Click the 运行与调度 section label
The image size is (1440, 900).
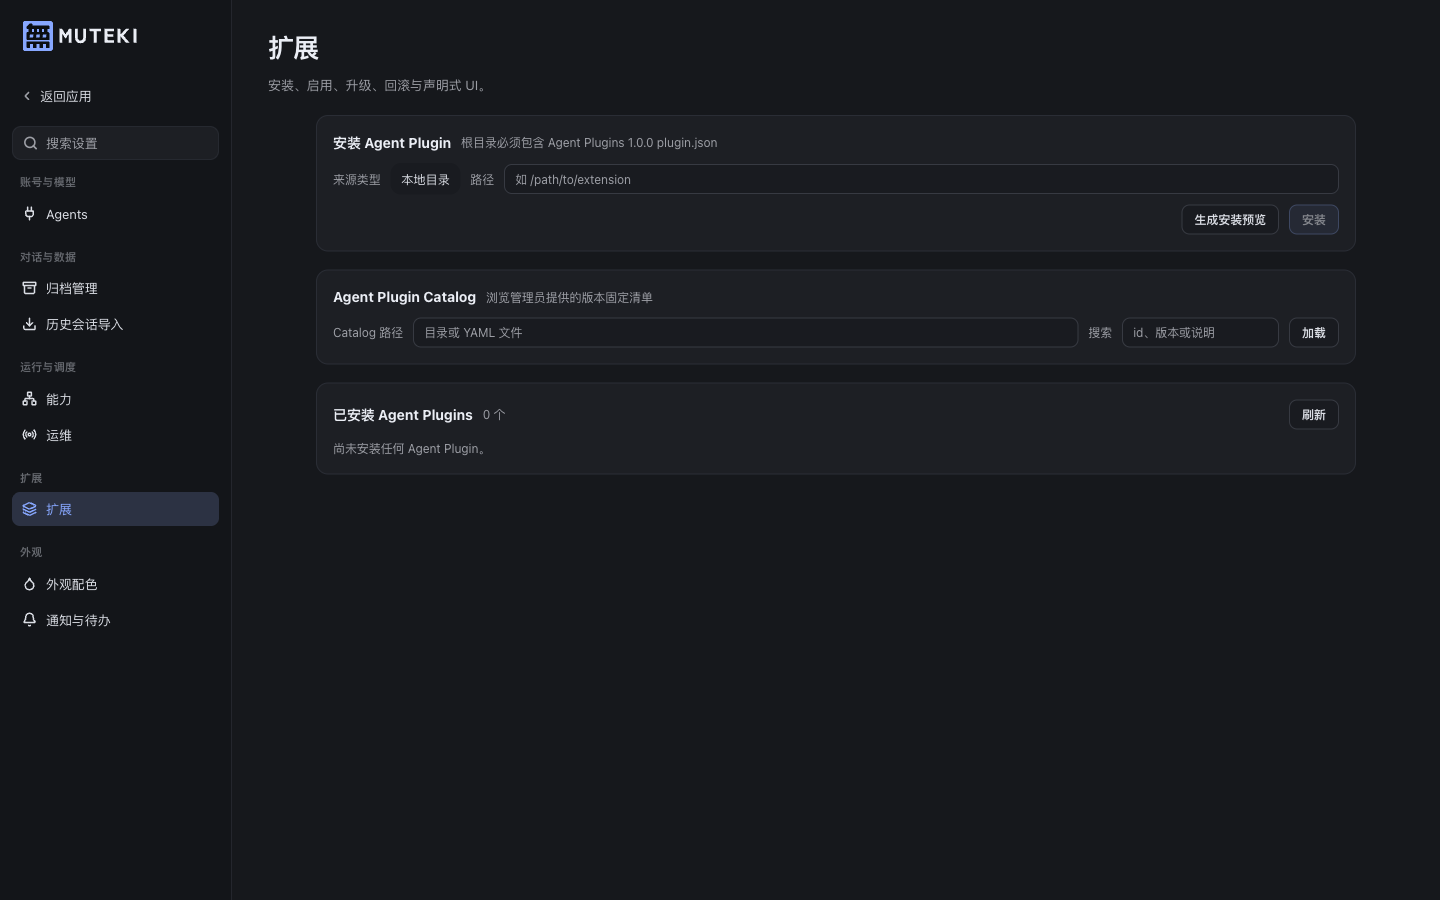coord(48,367)
